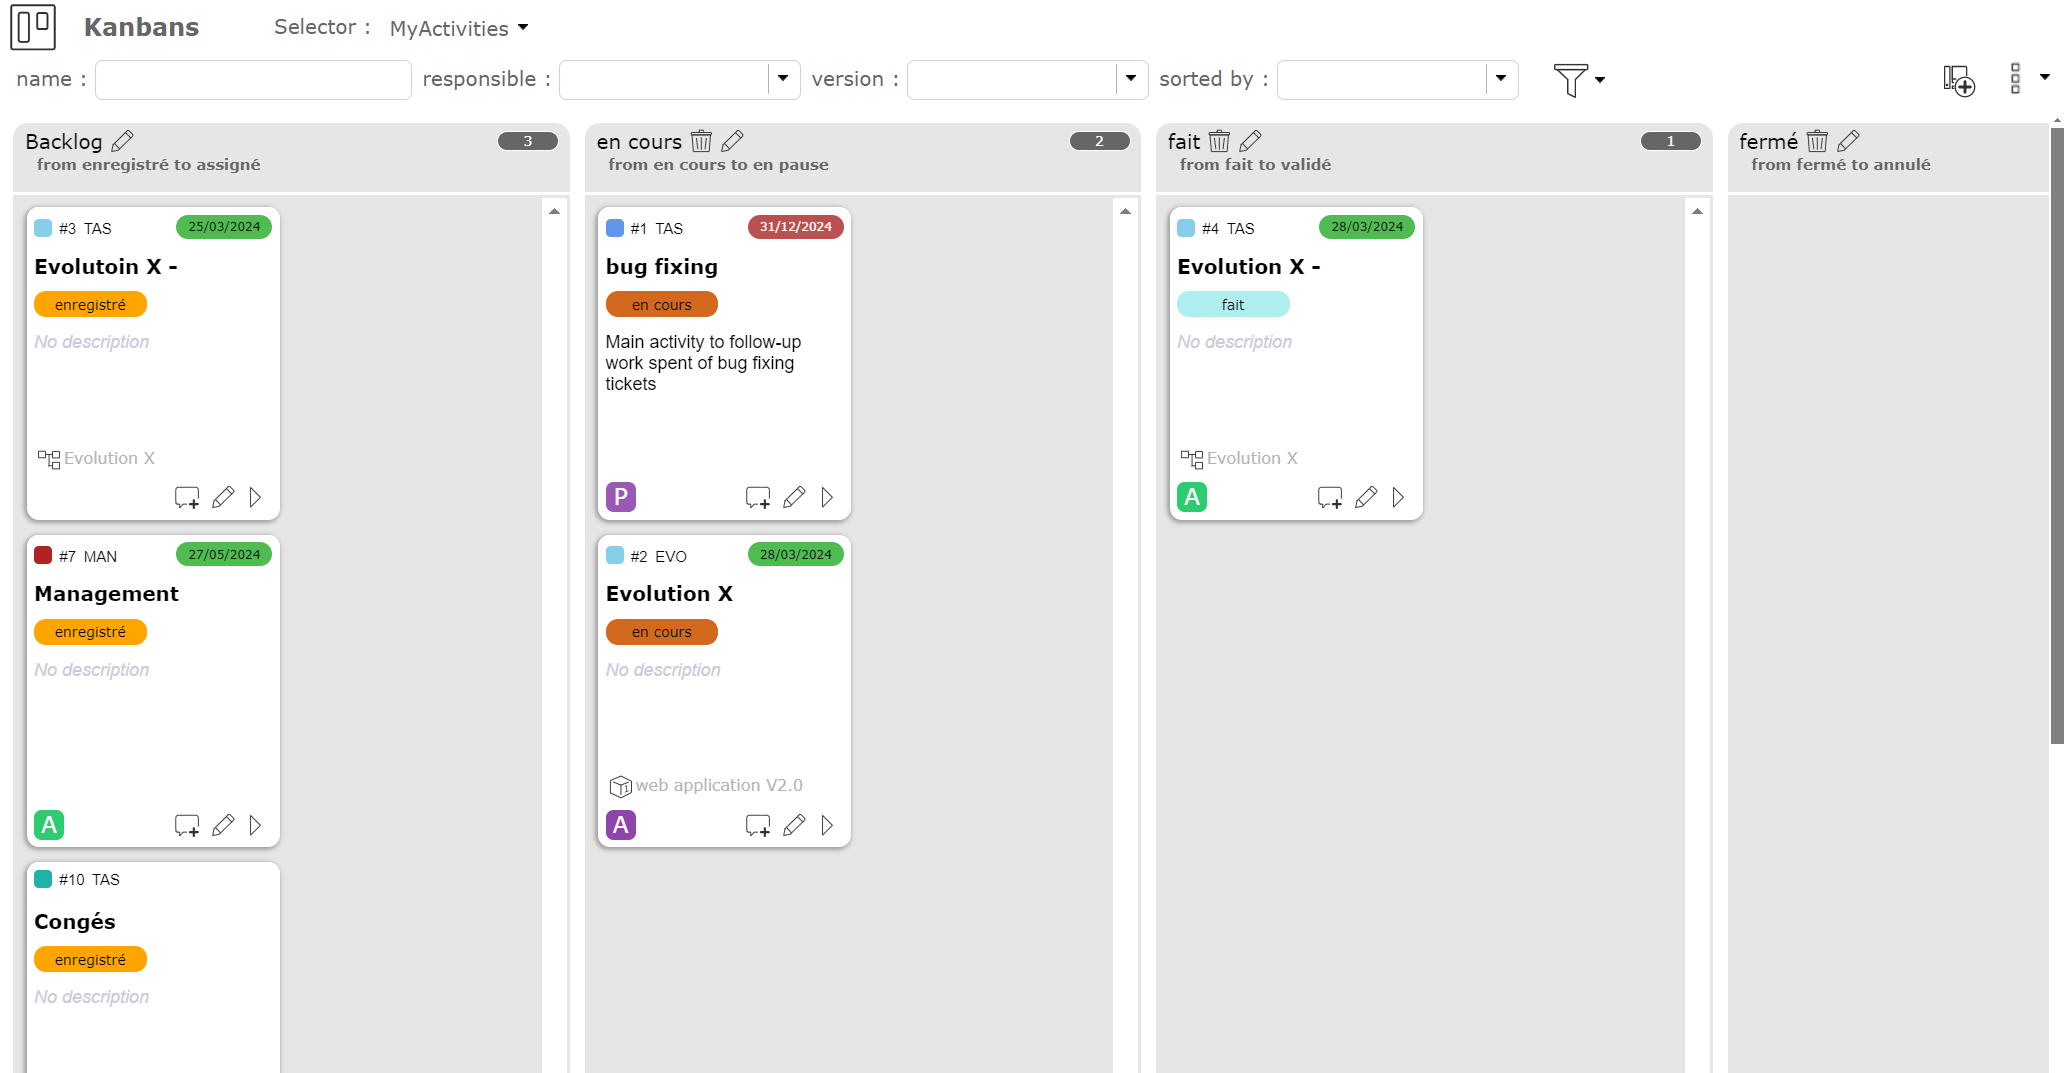
Task: Delete the "en cours" column
Action: coord(702,141)
